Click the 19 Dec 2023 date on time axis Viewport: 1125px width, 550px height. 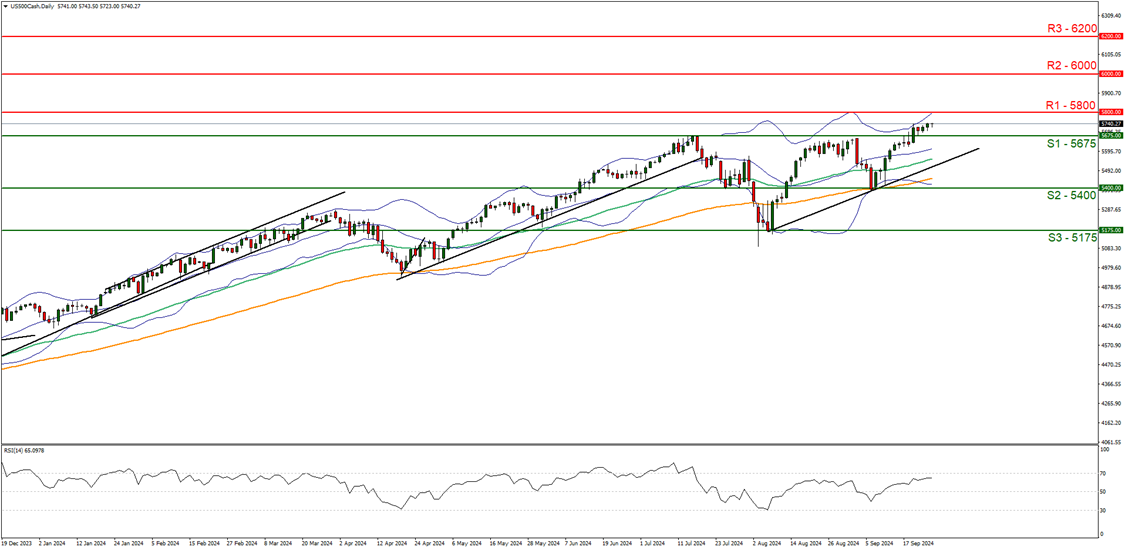(18, 543)
